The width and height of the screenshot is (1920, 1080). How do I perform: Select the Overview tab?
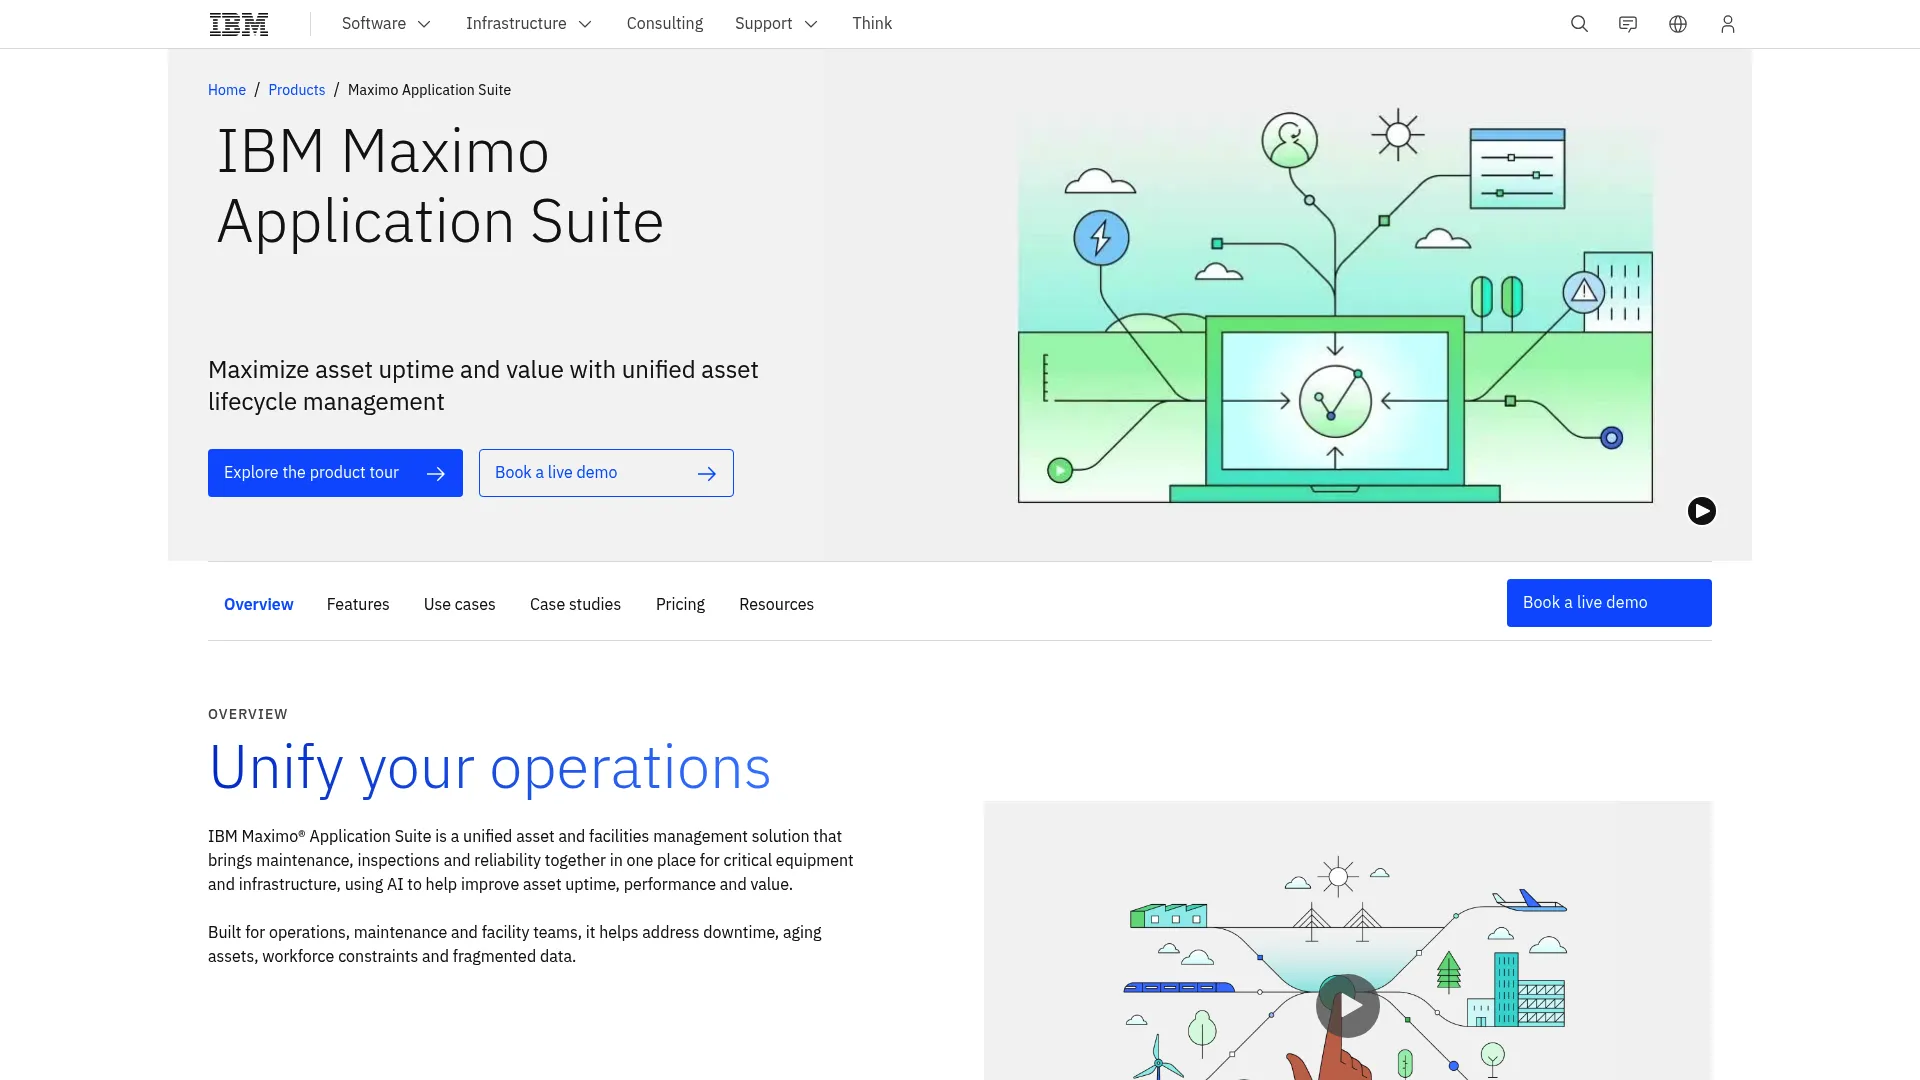(x=258, y=604)
